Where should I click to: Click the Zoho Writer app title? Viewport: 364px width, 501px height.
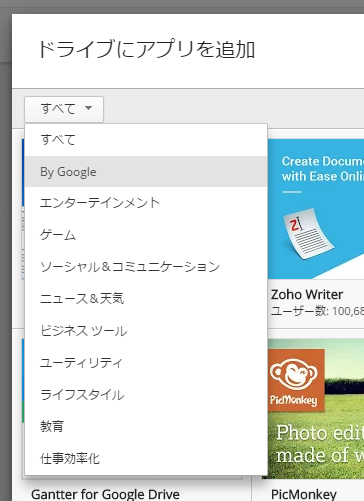click(307, 295)
